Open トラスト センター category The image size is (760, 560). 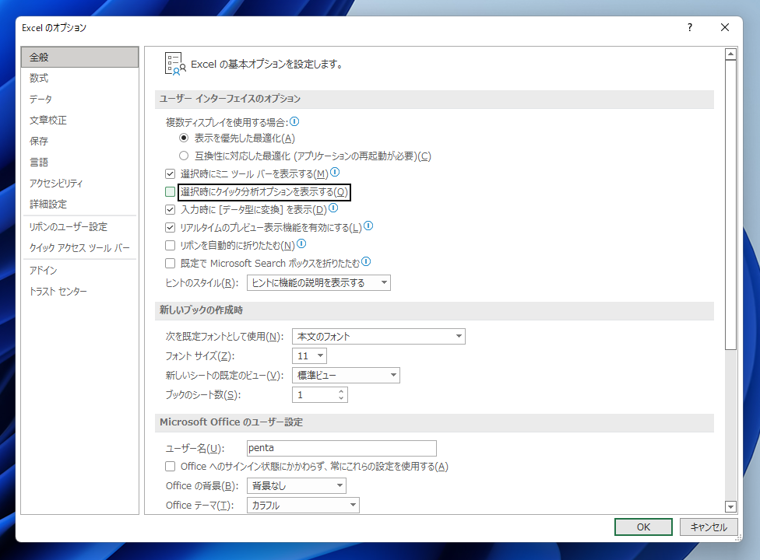80,291
